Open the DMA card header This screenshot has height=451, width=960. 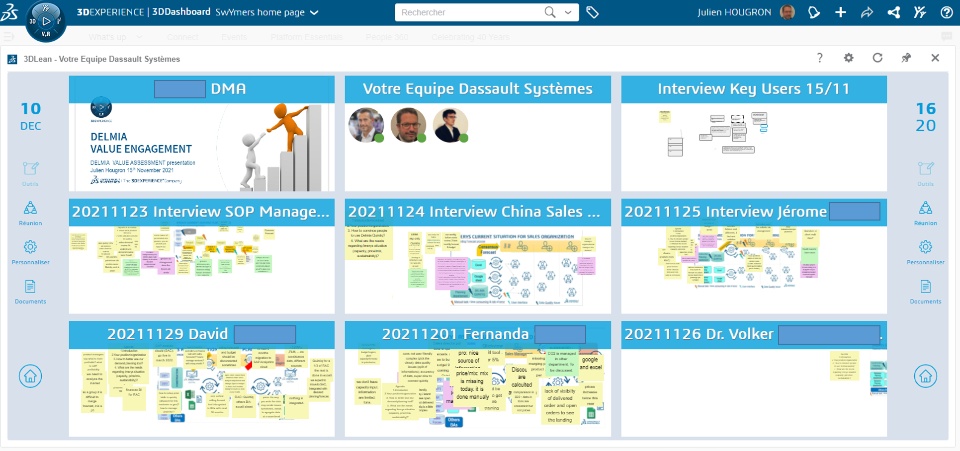(x=201, y=89)
